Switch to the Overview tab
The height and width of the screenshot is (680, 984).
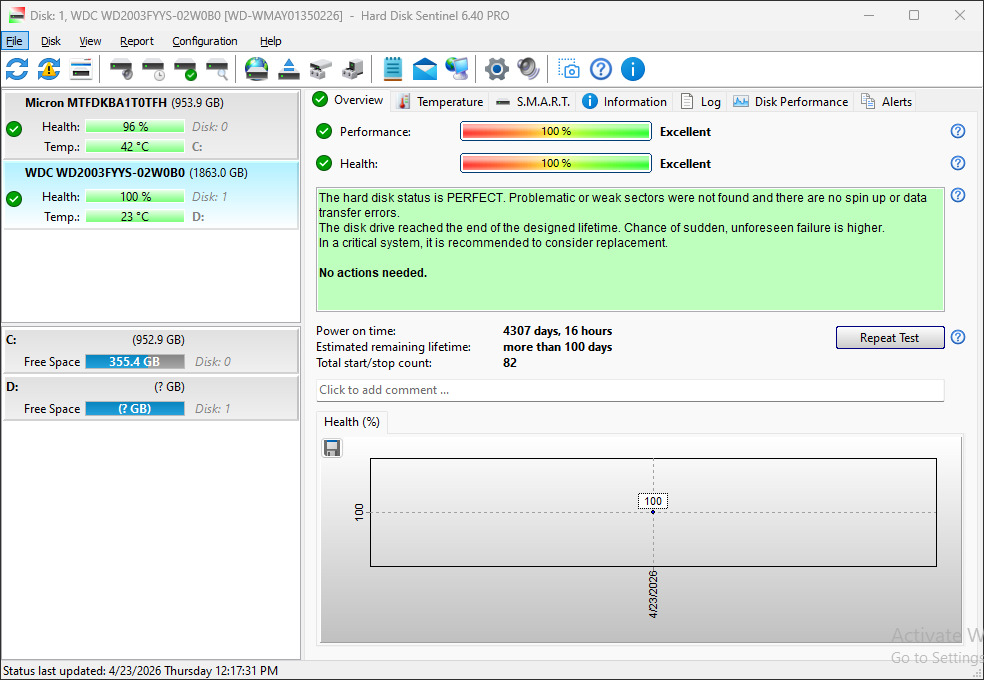348,100
